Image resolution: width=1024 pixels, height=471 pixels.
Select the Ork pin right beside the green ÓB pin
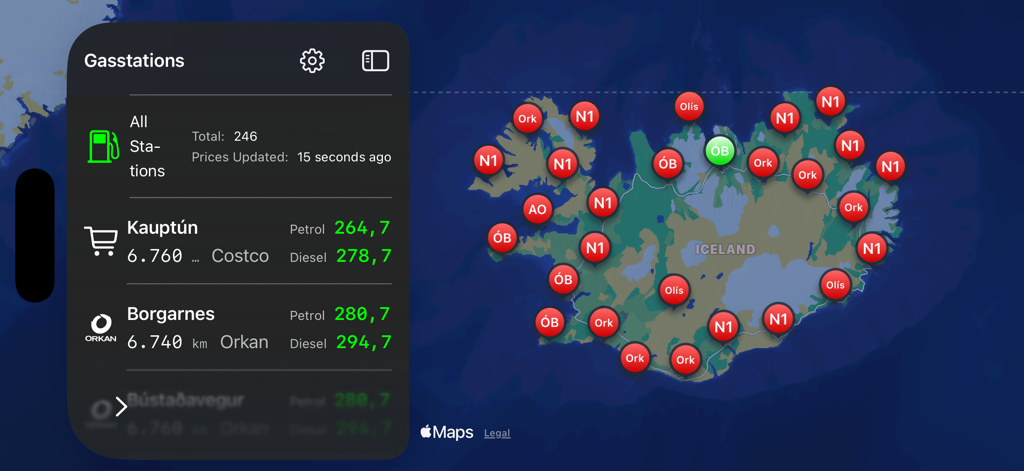point(763,163)
